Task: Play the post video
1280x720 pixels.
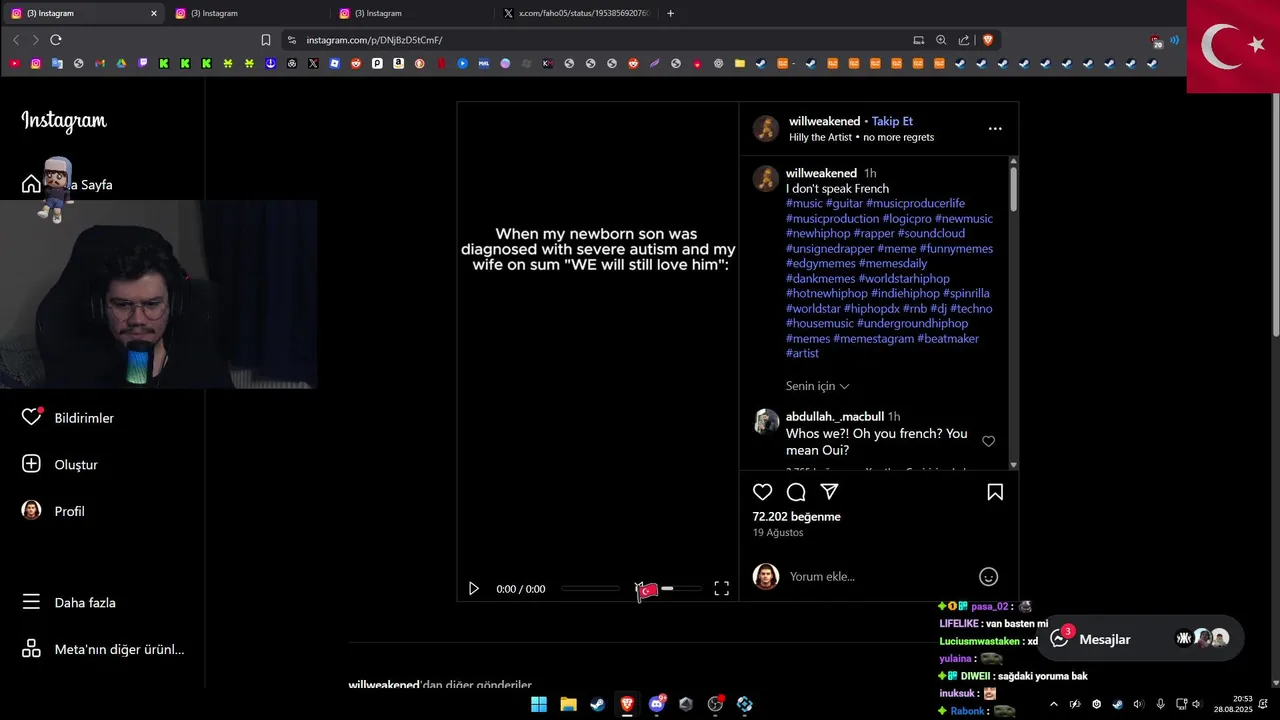Action: (x=474, y=589)
